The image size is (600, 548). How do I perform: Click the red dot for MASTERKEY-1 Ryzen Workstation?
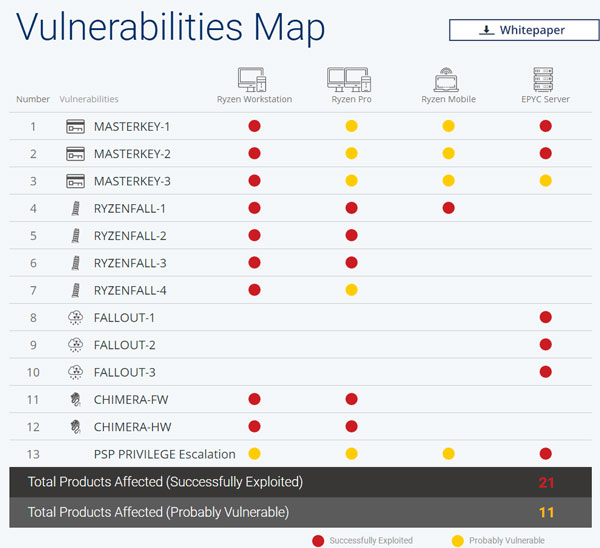[x=254, y=126]
